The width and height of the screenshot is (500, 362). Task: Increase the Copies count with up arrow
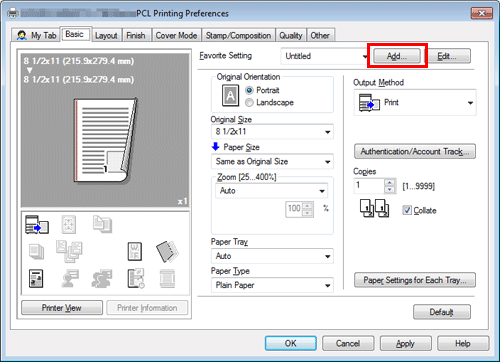pos(389,183)
